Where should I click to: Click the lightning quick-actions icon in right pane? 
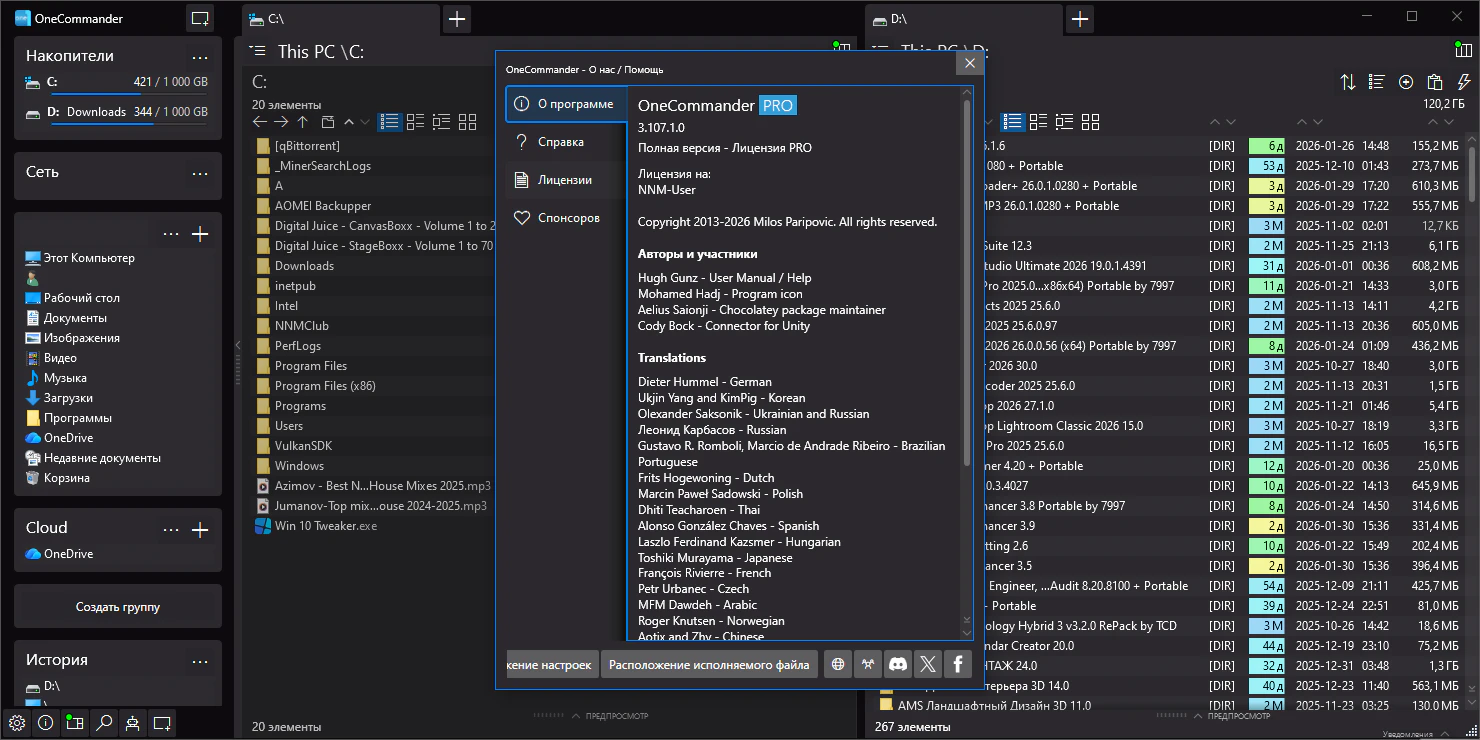coord(1464,82)
